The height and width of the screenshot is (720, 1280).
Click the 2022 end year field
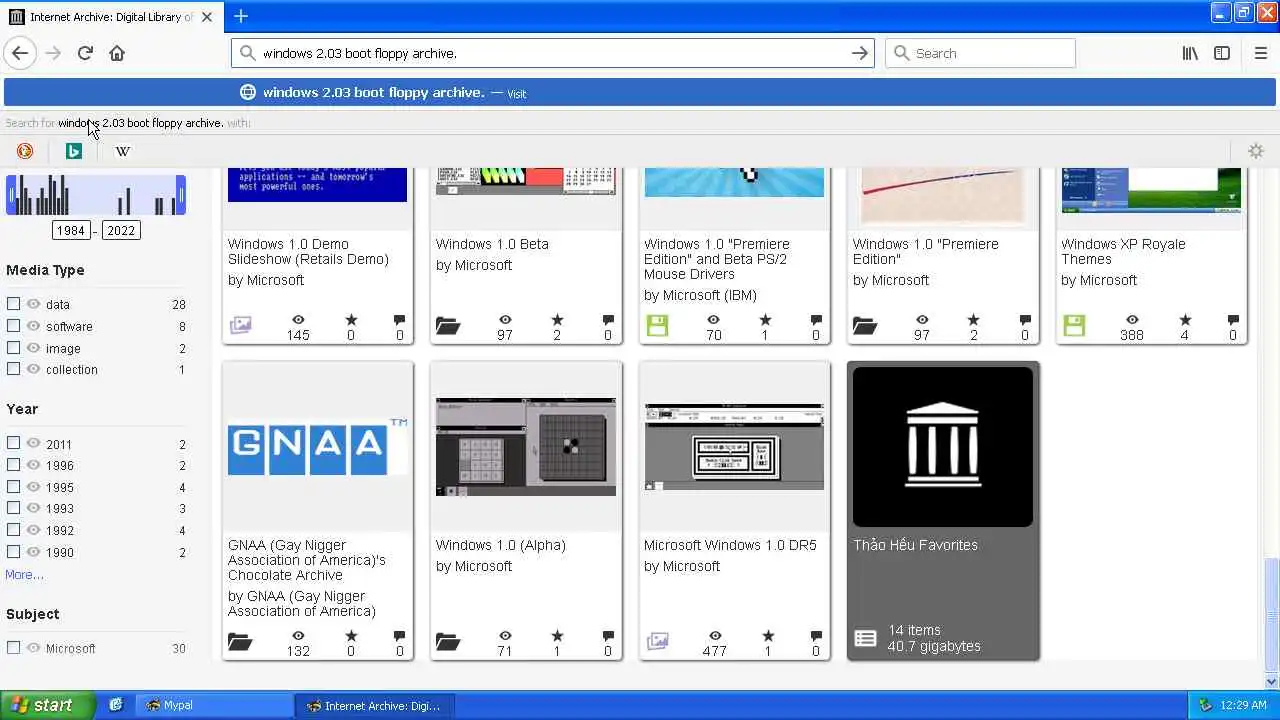click(x=121, y=230)
